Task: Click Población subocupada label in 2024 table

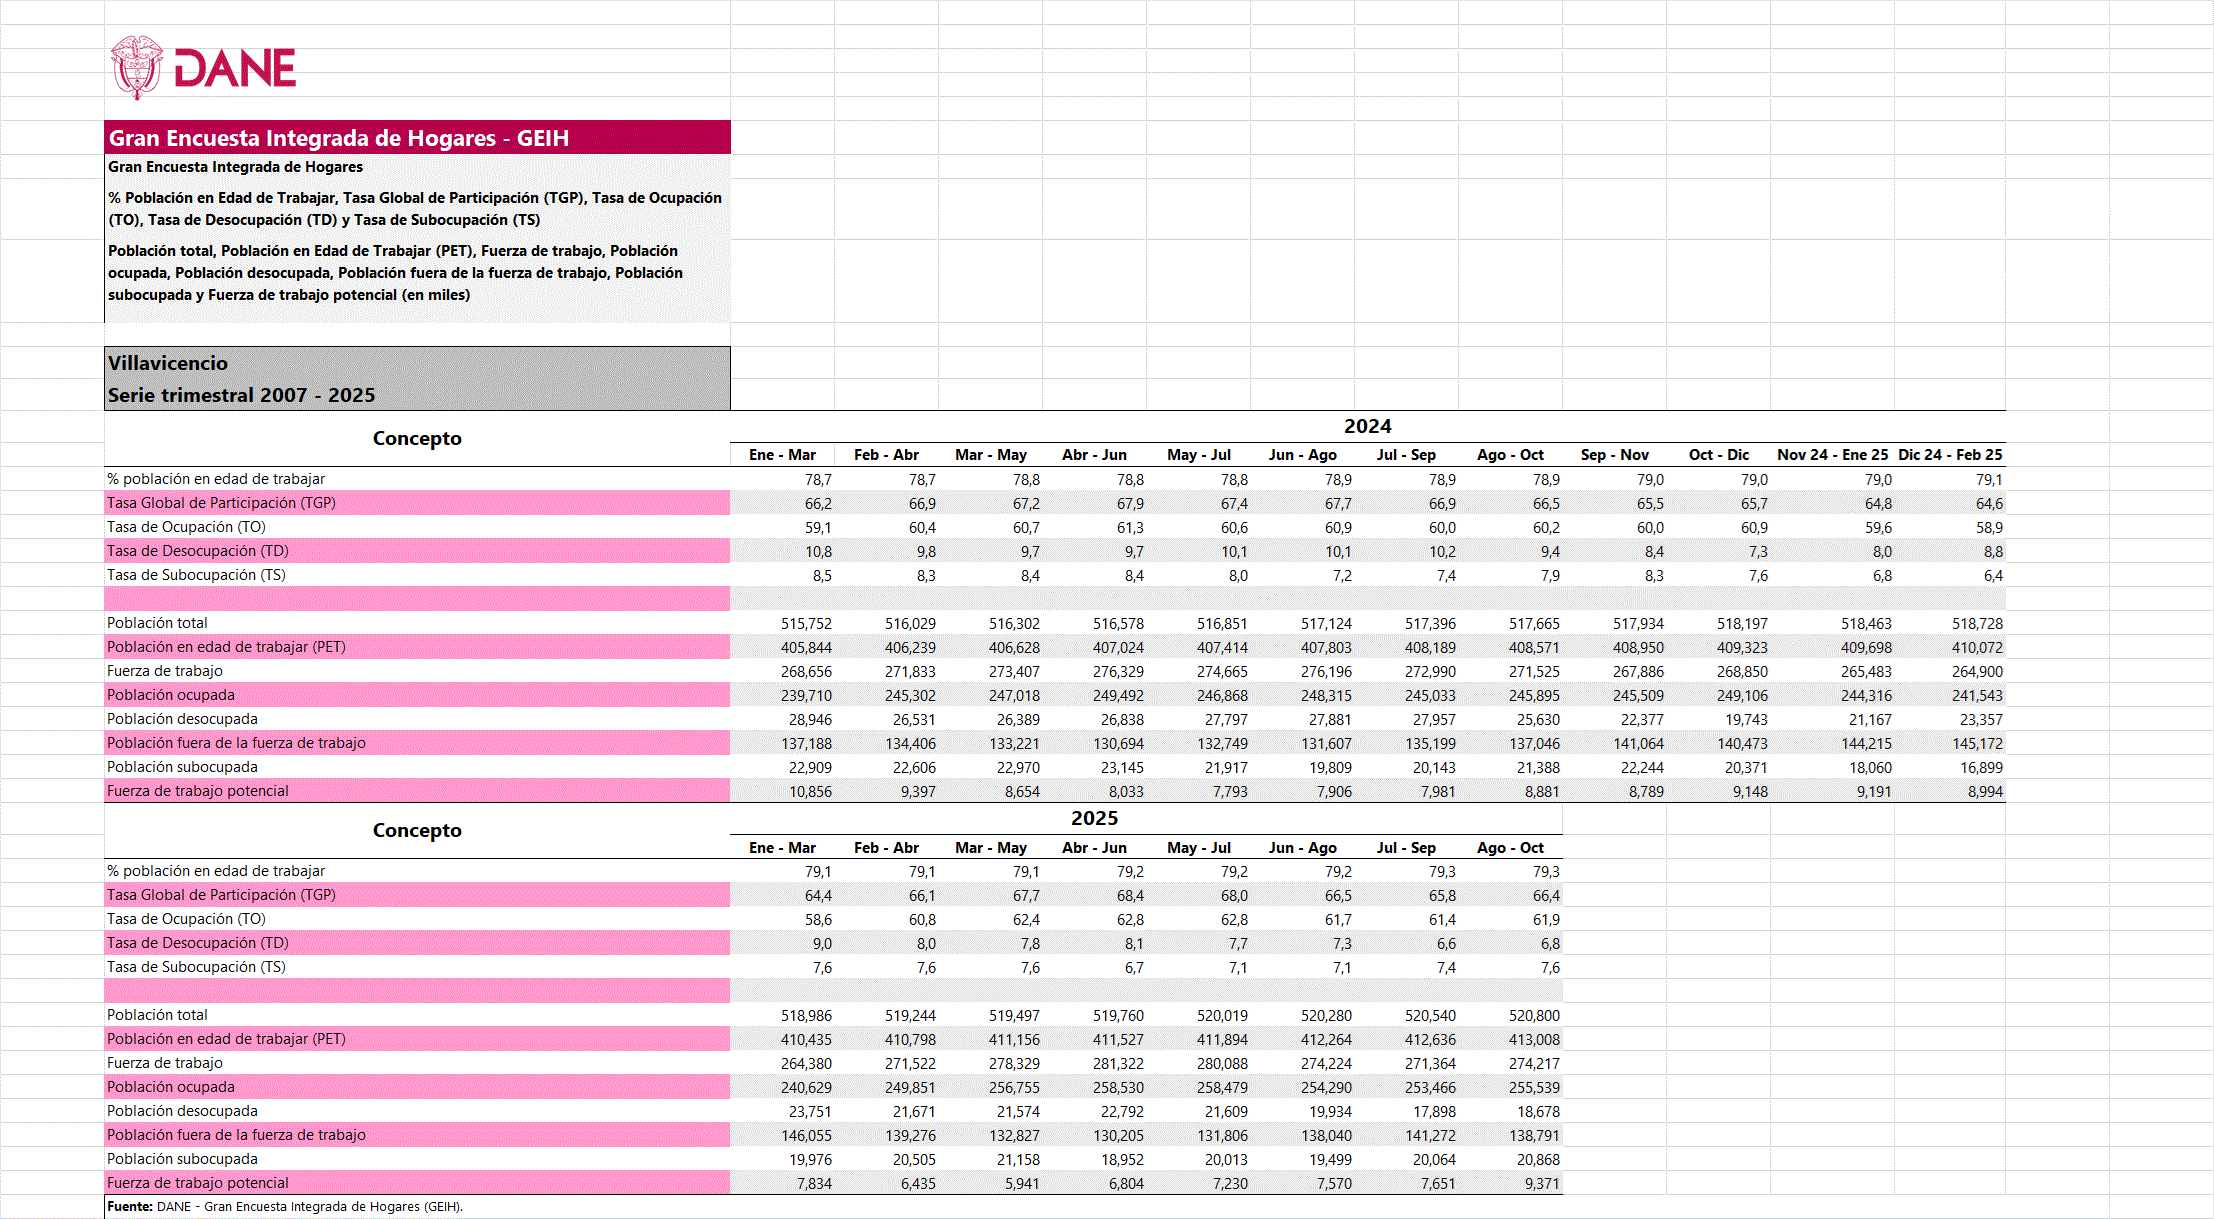Action: [x=182, y=767]
